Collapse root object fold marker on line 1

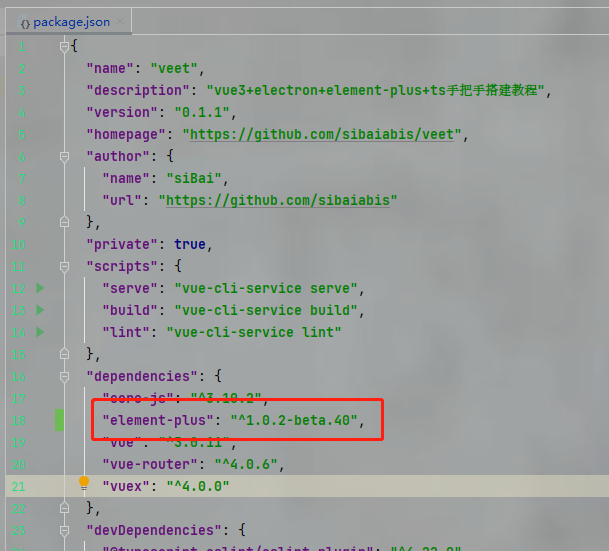[x=64, y=47]
